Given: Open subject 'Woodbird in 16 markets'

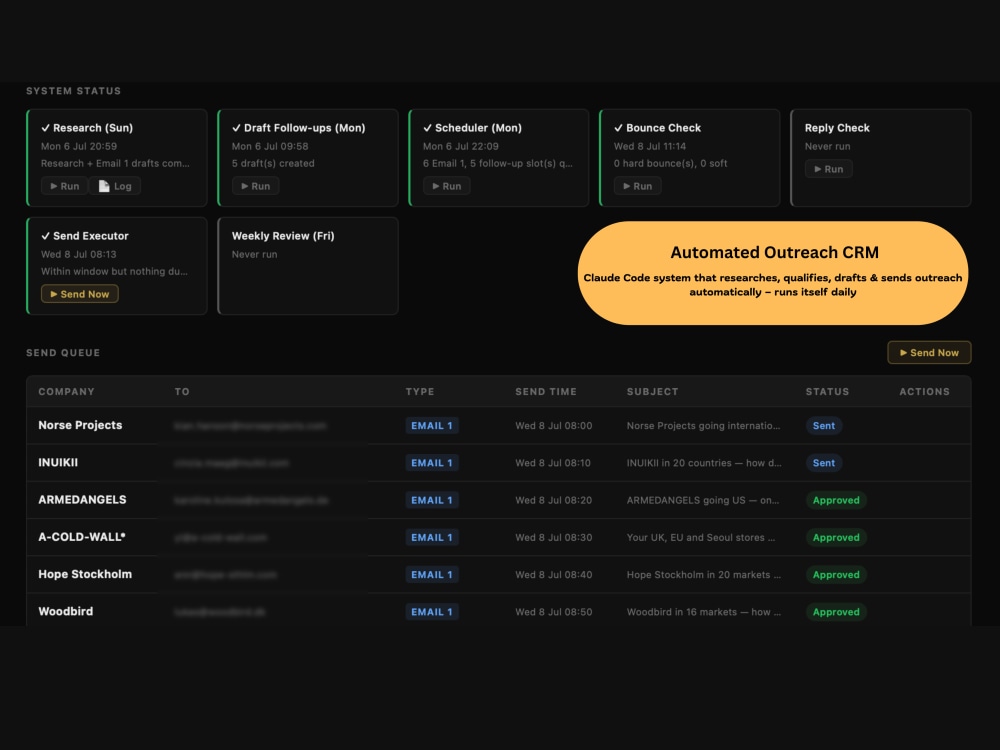Looking at the screenshot, I should pyautogui.click(x=703, y=612).
